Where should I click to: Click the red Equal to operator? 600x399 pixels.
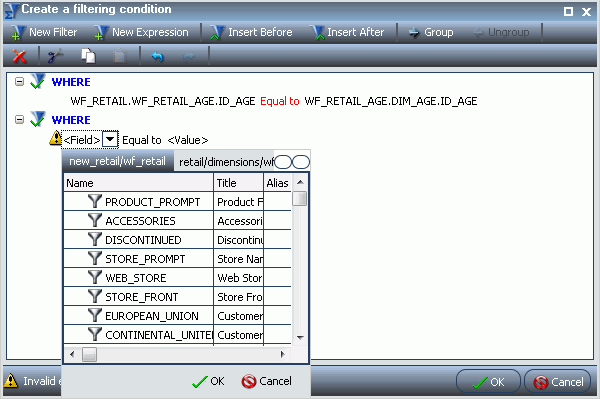pyautogui.click(x=280, y=101)
